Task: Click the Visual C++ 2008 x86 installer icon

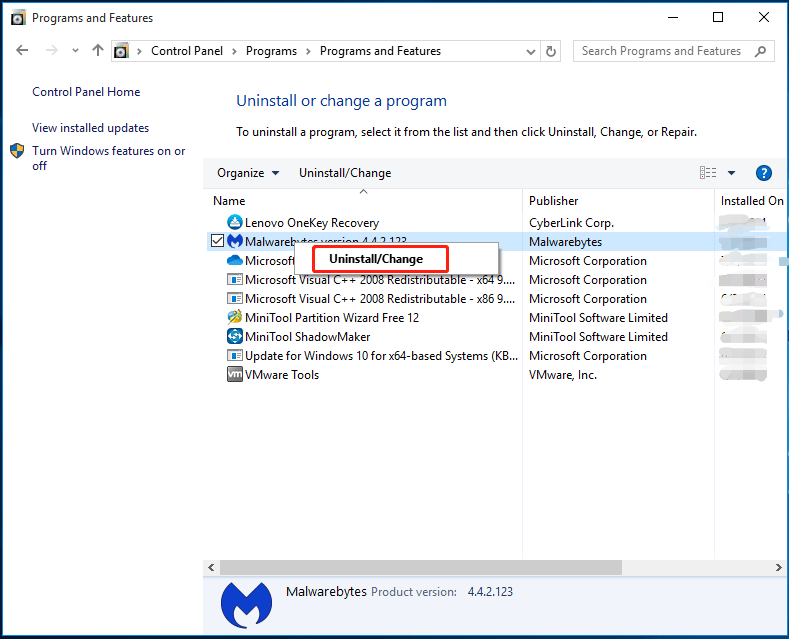Action: coord(234,298)
